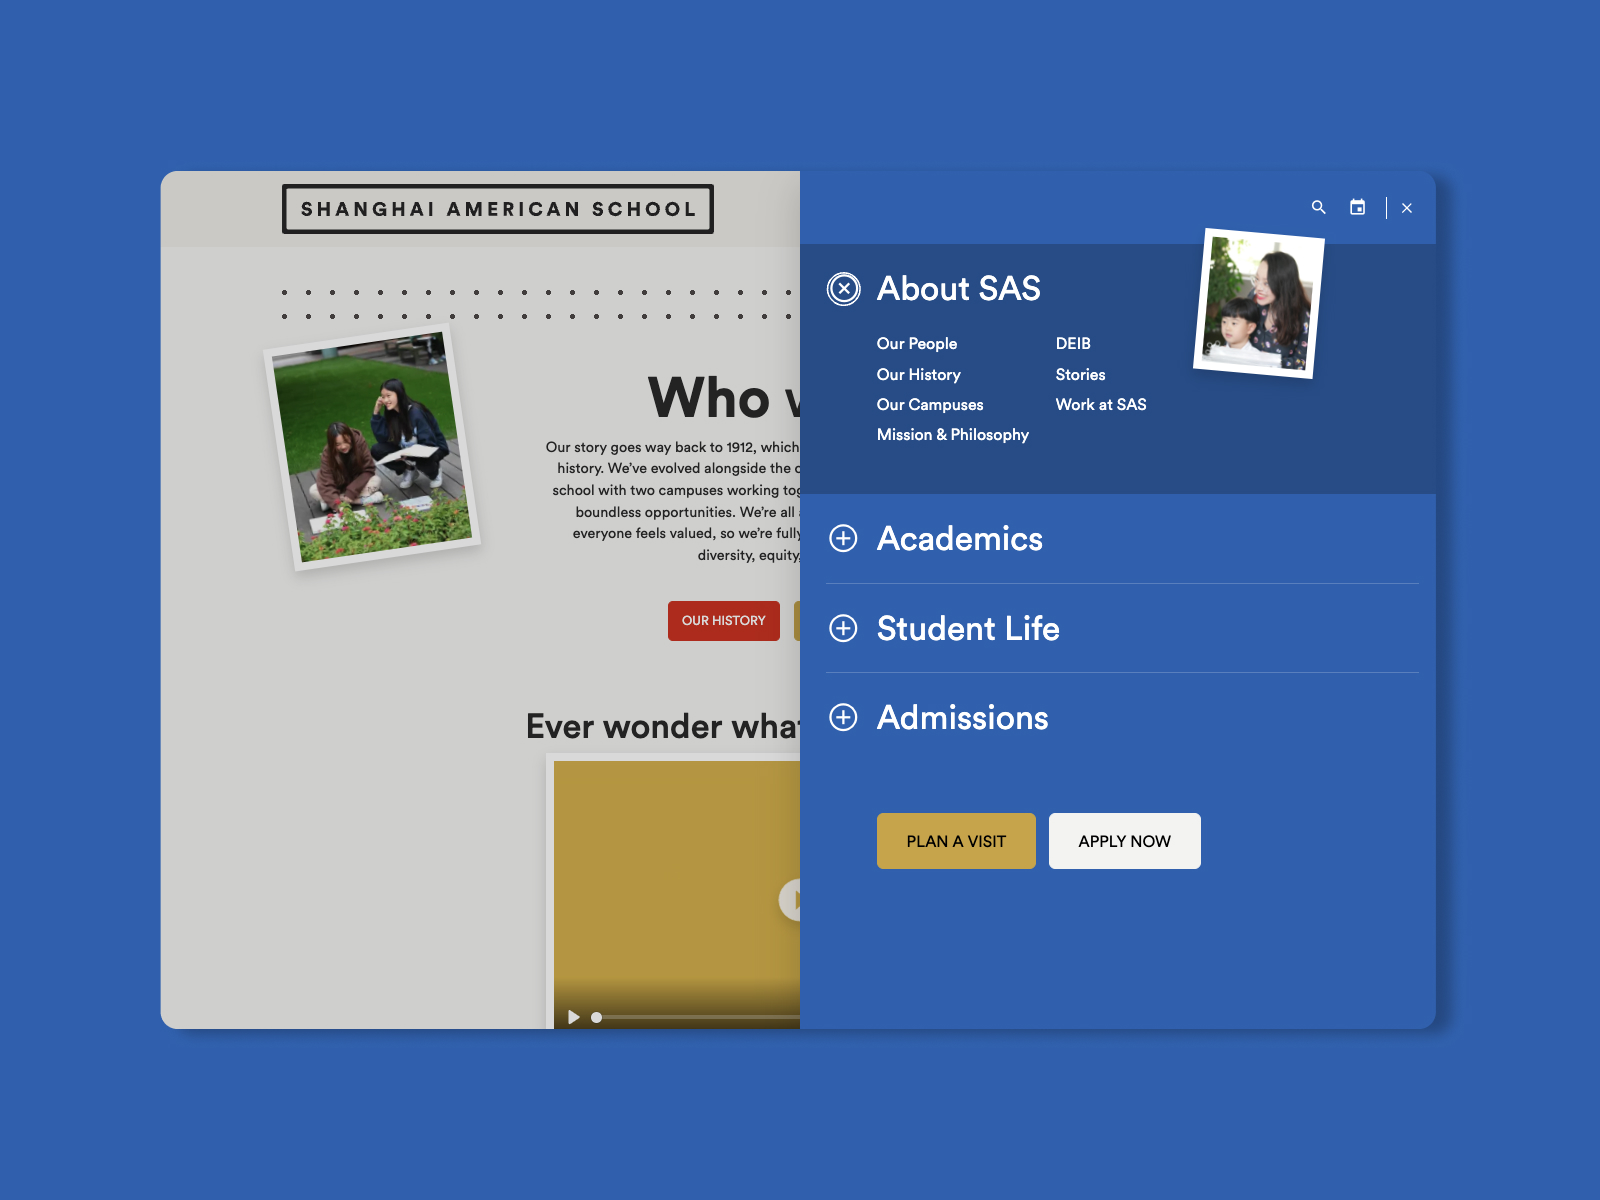1600x1200 pixels.
Task: Open the DEIB menu item
Action: point(1073,344)
